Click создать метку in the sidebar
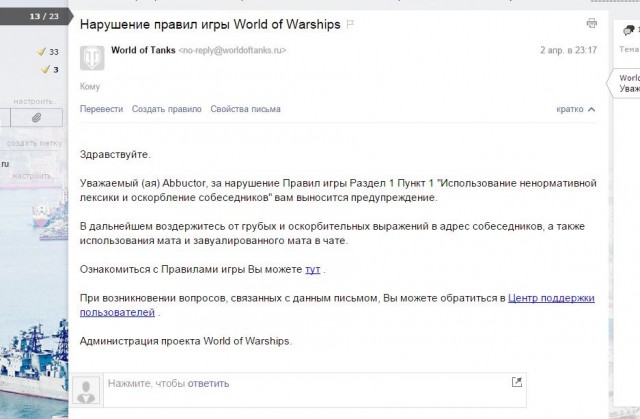640x419 pixels. pos(34,143)
